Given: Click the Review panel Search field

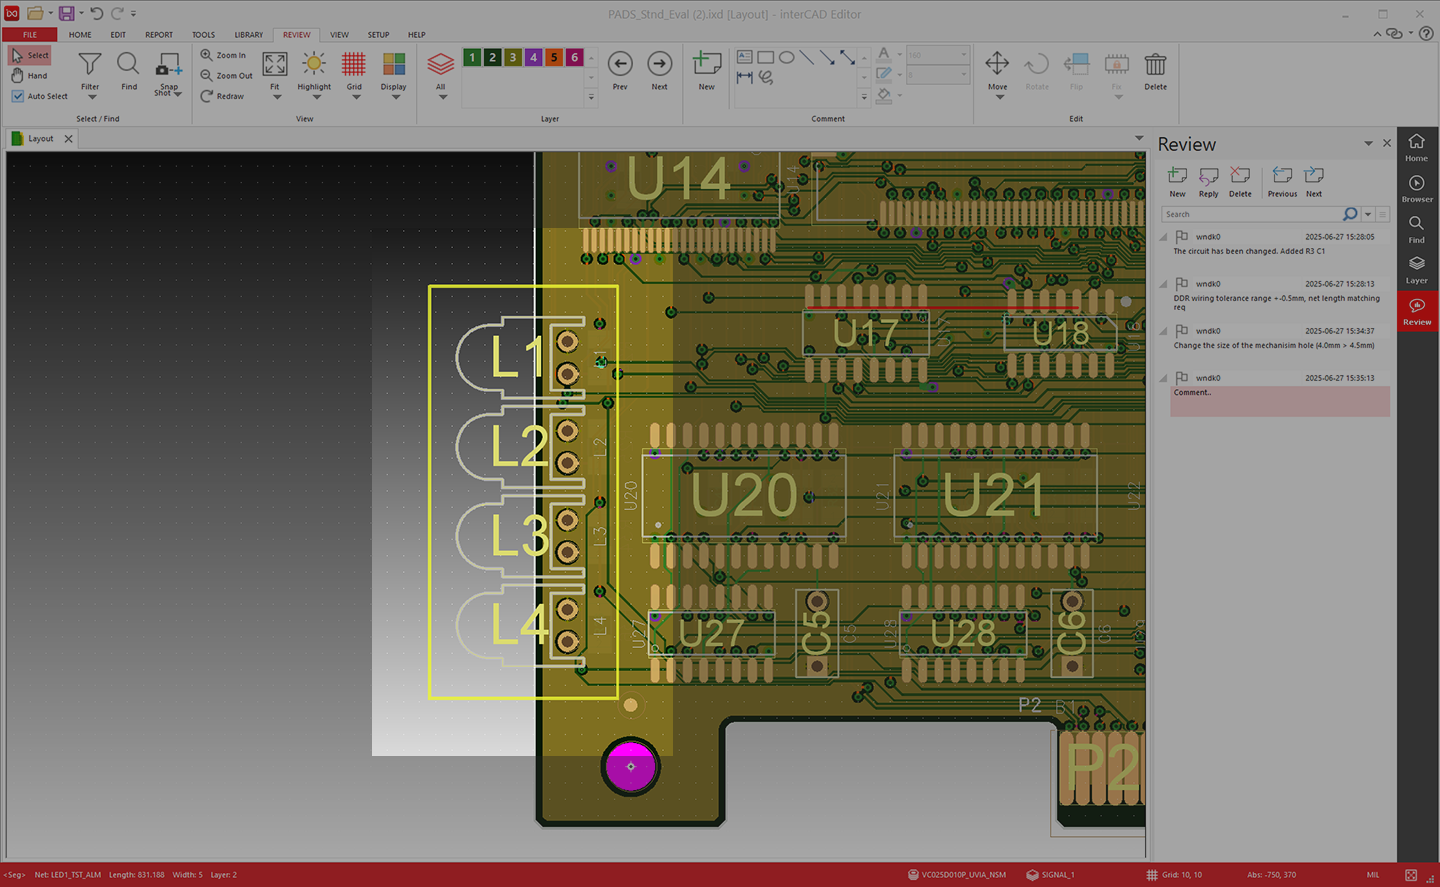Looking at the screenshot, I should pos(1251,214).
